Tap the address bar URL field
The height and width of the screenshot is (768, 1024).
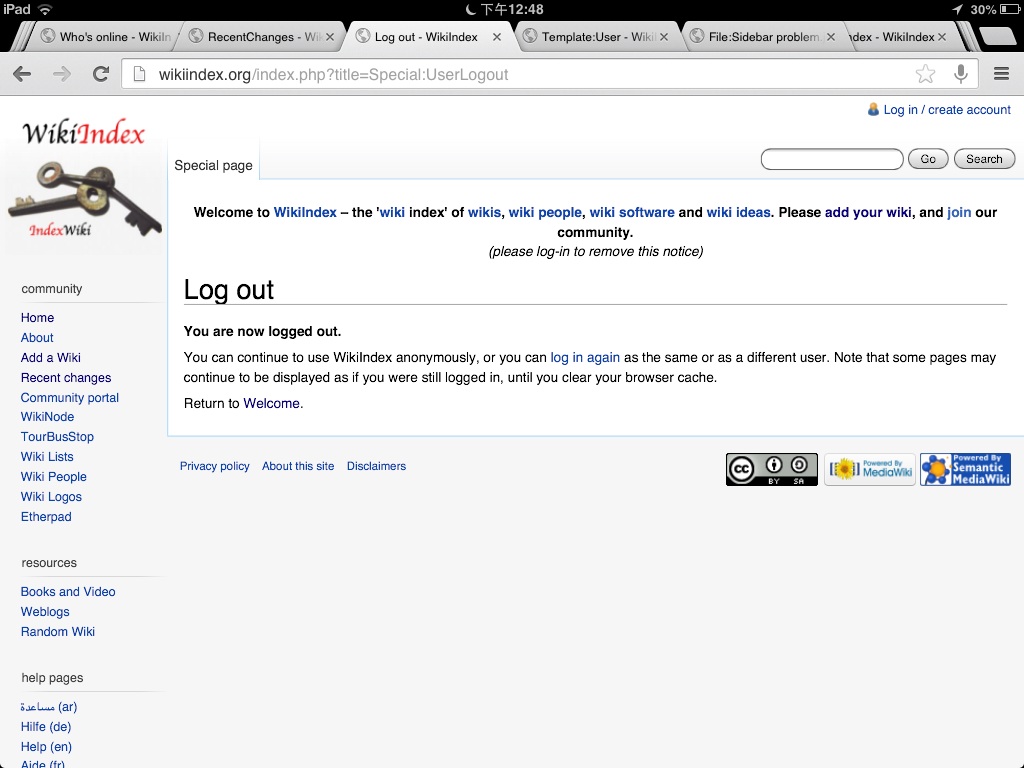[x=520, y=74]
